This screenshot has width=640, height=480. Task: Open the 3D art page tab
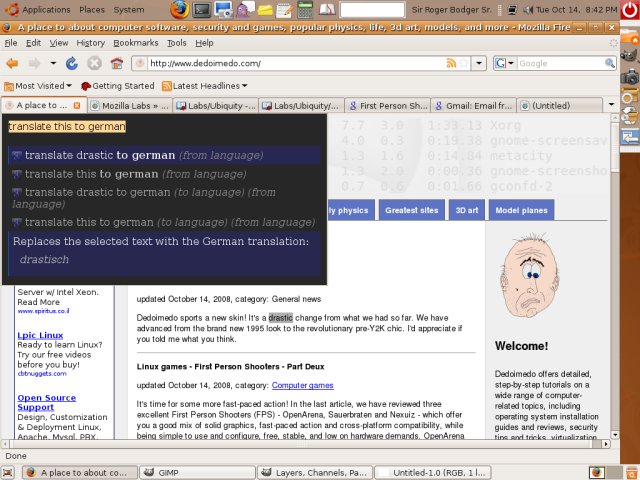pyautogui.click(x=467, y=210)
